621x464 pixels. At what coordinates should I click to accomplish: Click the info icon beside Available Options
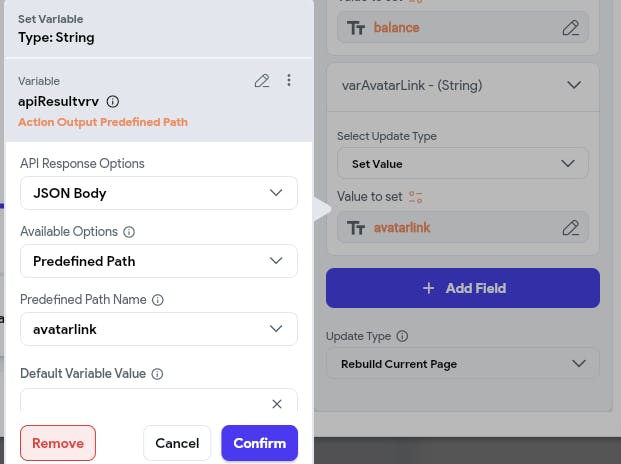(x=129, y=232)
